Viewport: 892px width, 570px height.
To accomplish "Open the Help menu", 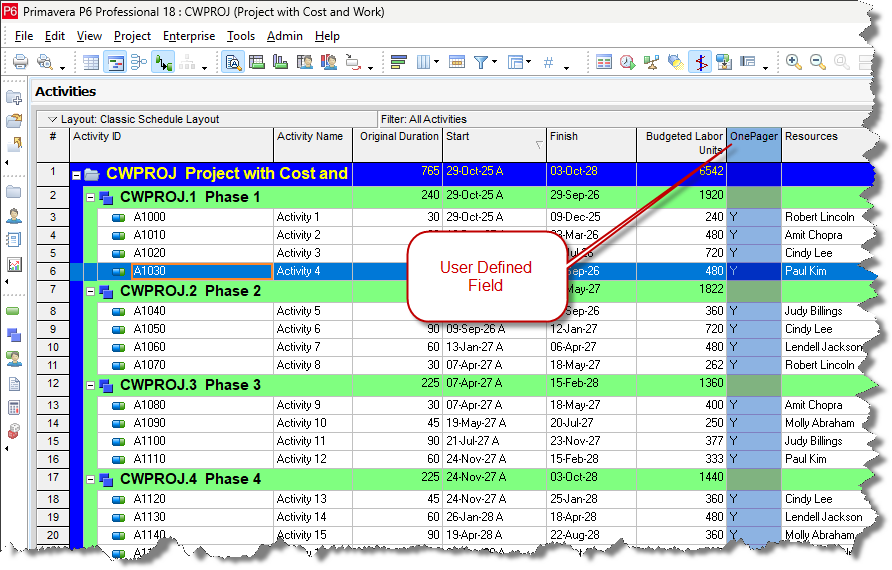I will (x=327, y=36).
